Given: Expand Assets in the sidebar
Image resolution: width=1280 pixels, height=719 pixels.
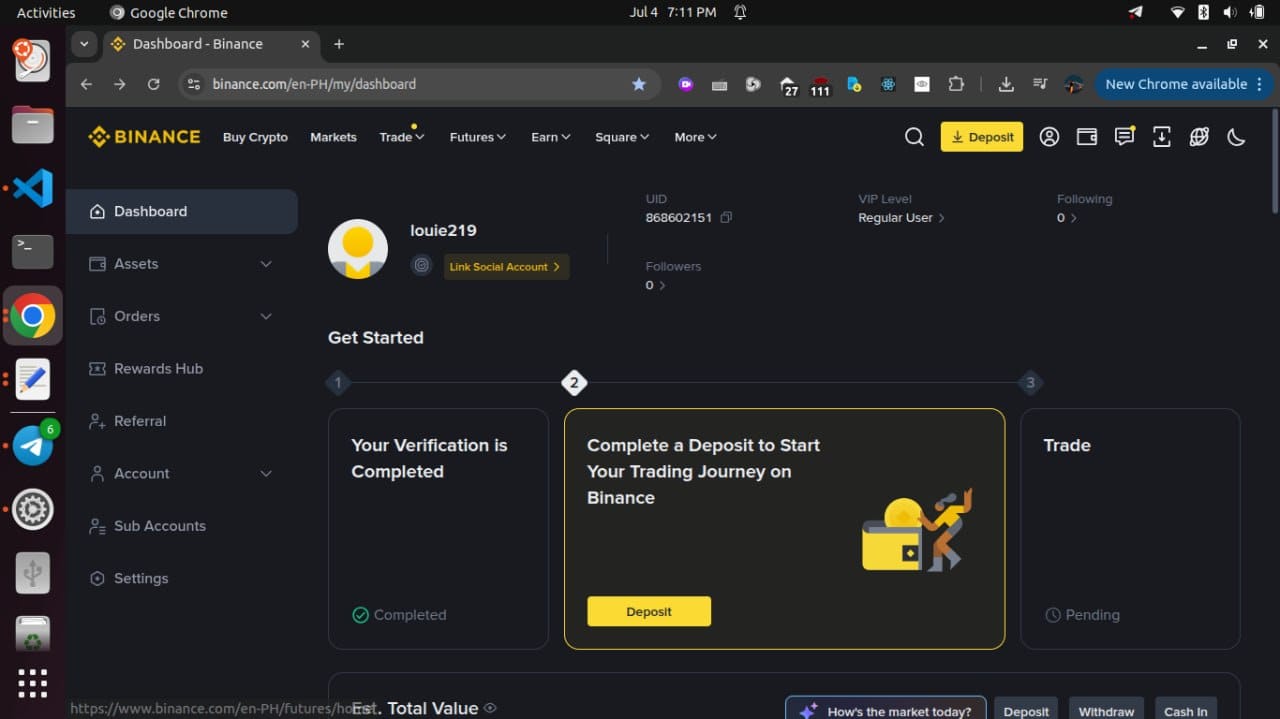Looking at the screenshot, I should [x=181, y=264].
